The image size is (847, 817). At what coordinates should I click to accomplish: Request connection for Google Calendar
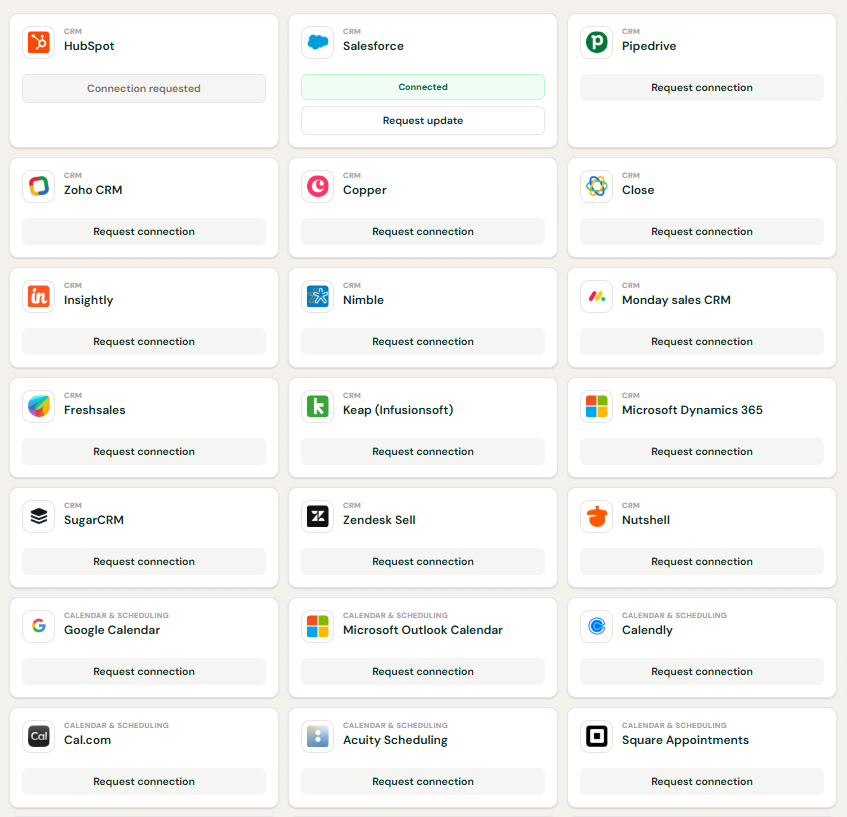pos(144,671)
